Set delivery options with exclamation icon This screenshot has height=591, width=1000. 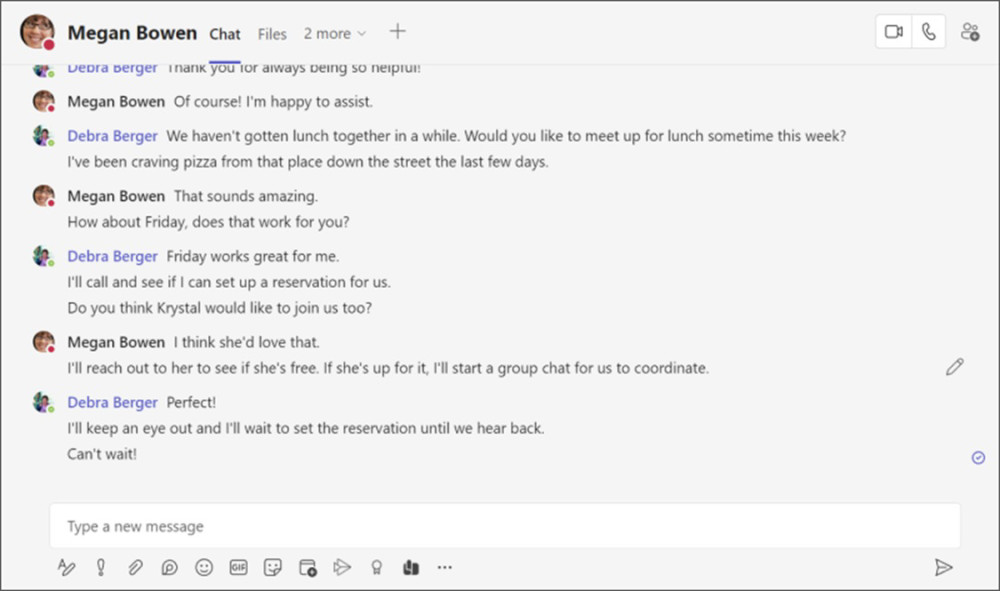pos(100,567)
